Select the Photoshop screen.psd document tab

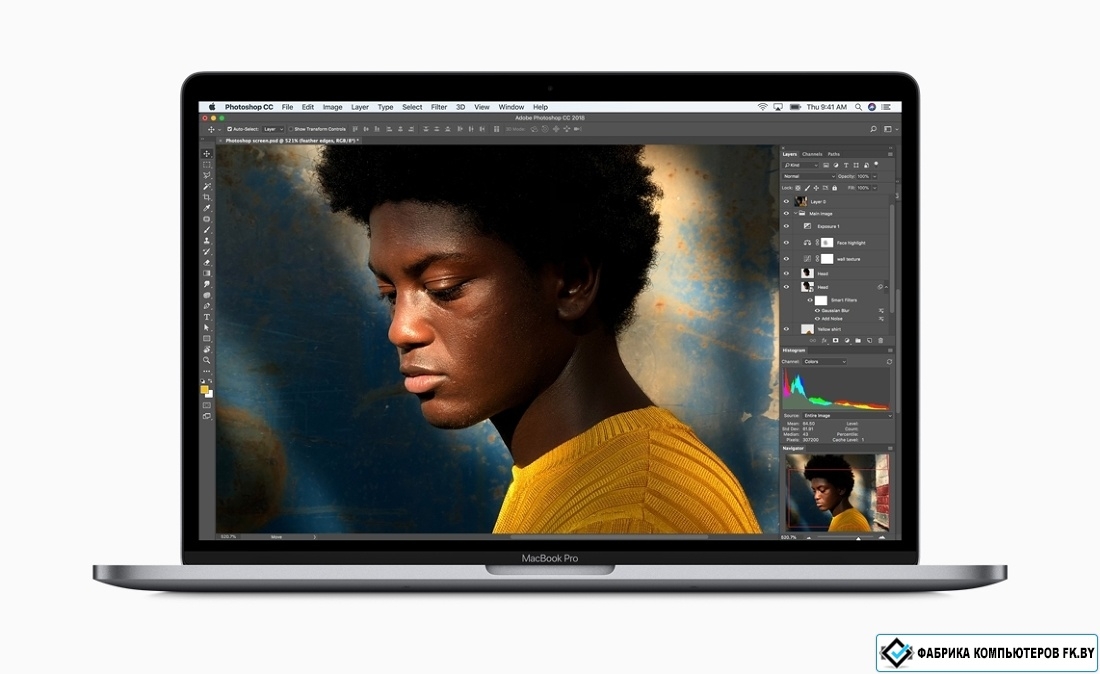point(291,140)
